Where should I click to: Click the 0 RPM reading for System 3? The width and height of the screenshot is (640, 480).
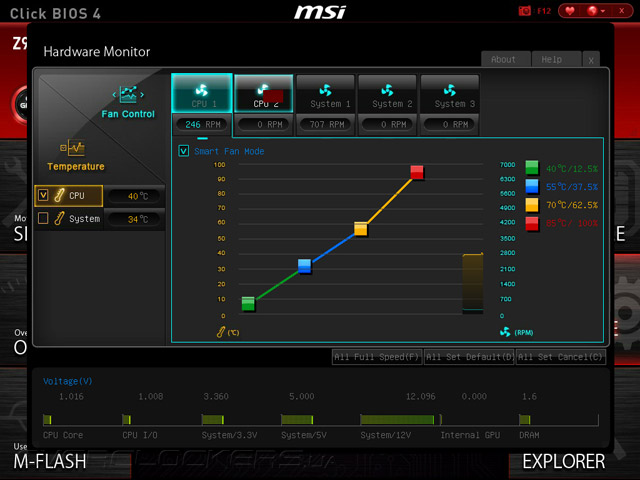[450, 124]
